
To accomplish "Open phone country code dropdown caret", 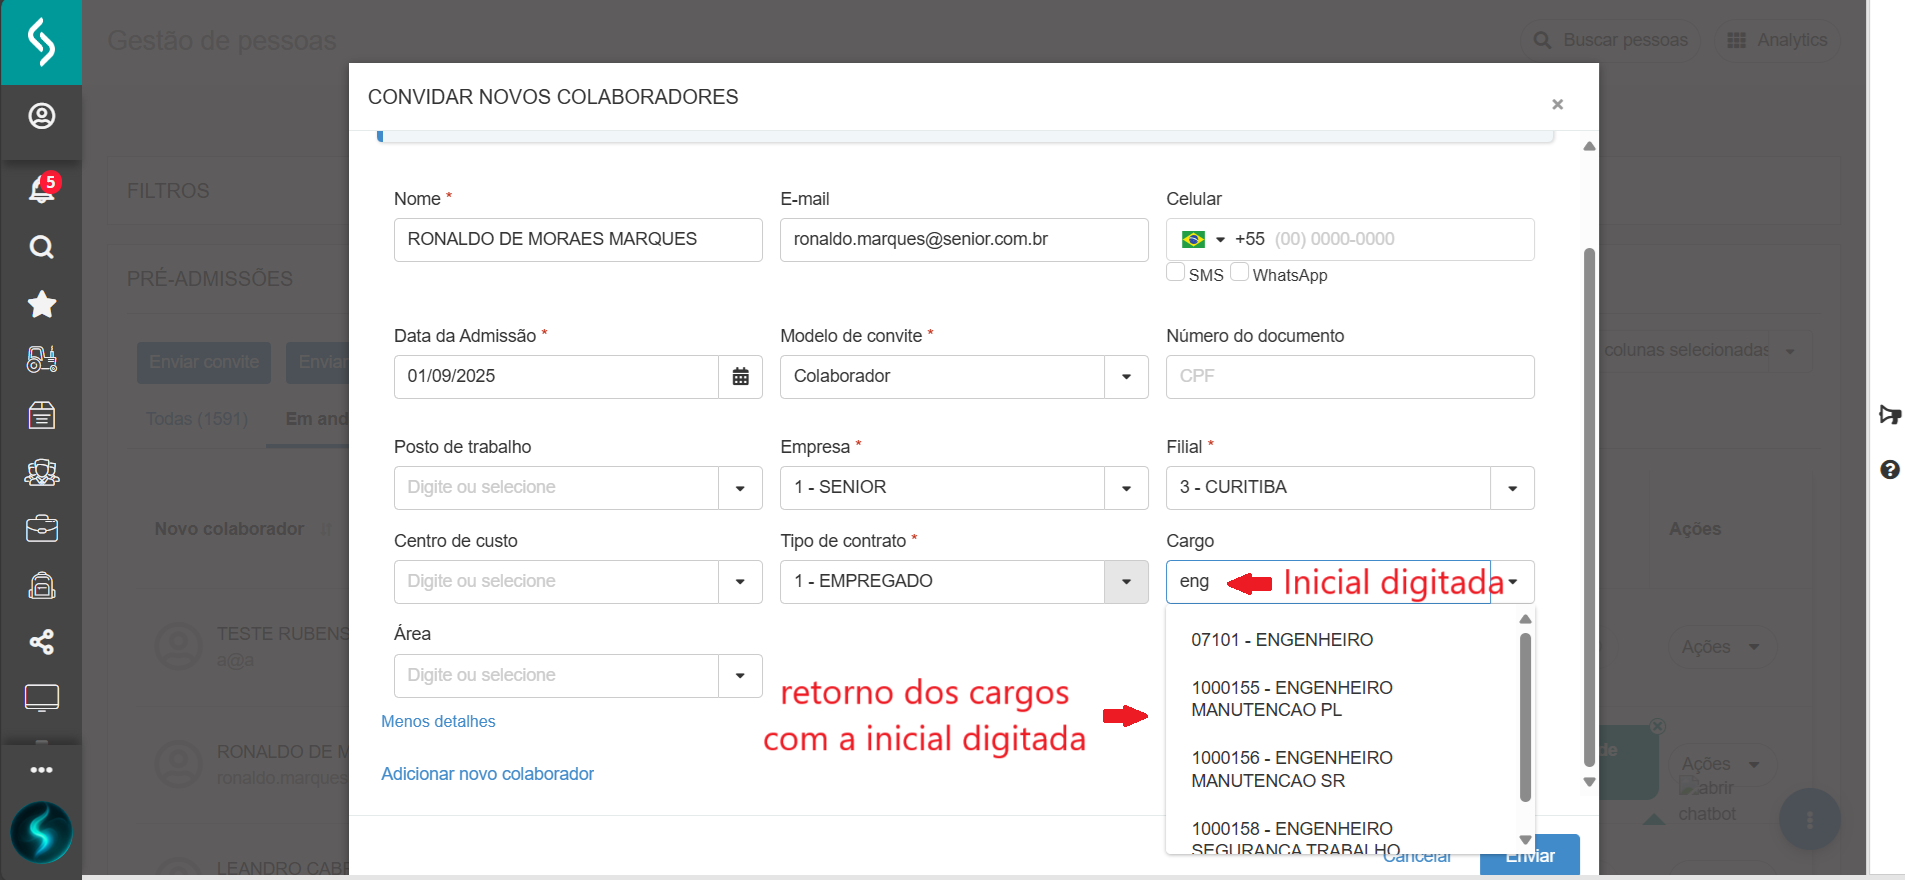I will (x=1220, y=240).
